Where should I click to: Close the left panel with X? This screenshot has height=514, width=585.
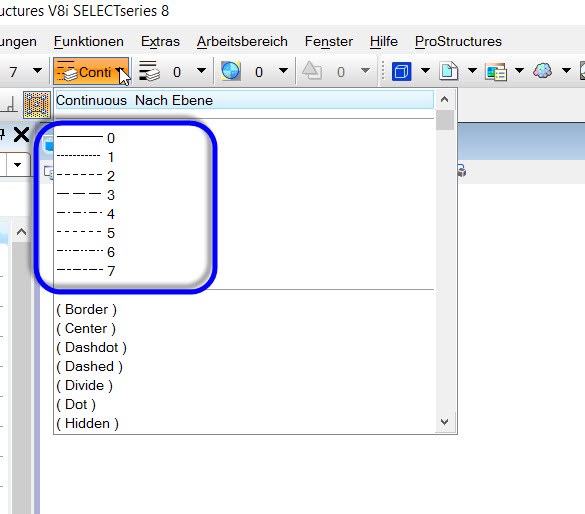pyautogui.click(x=21, y=135)
